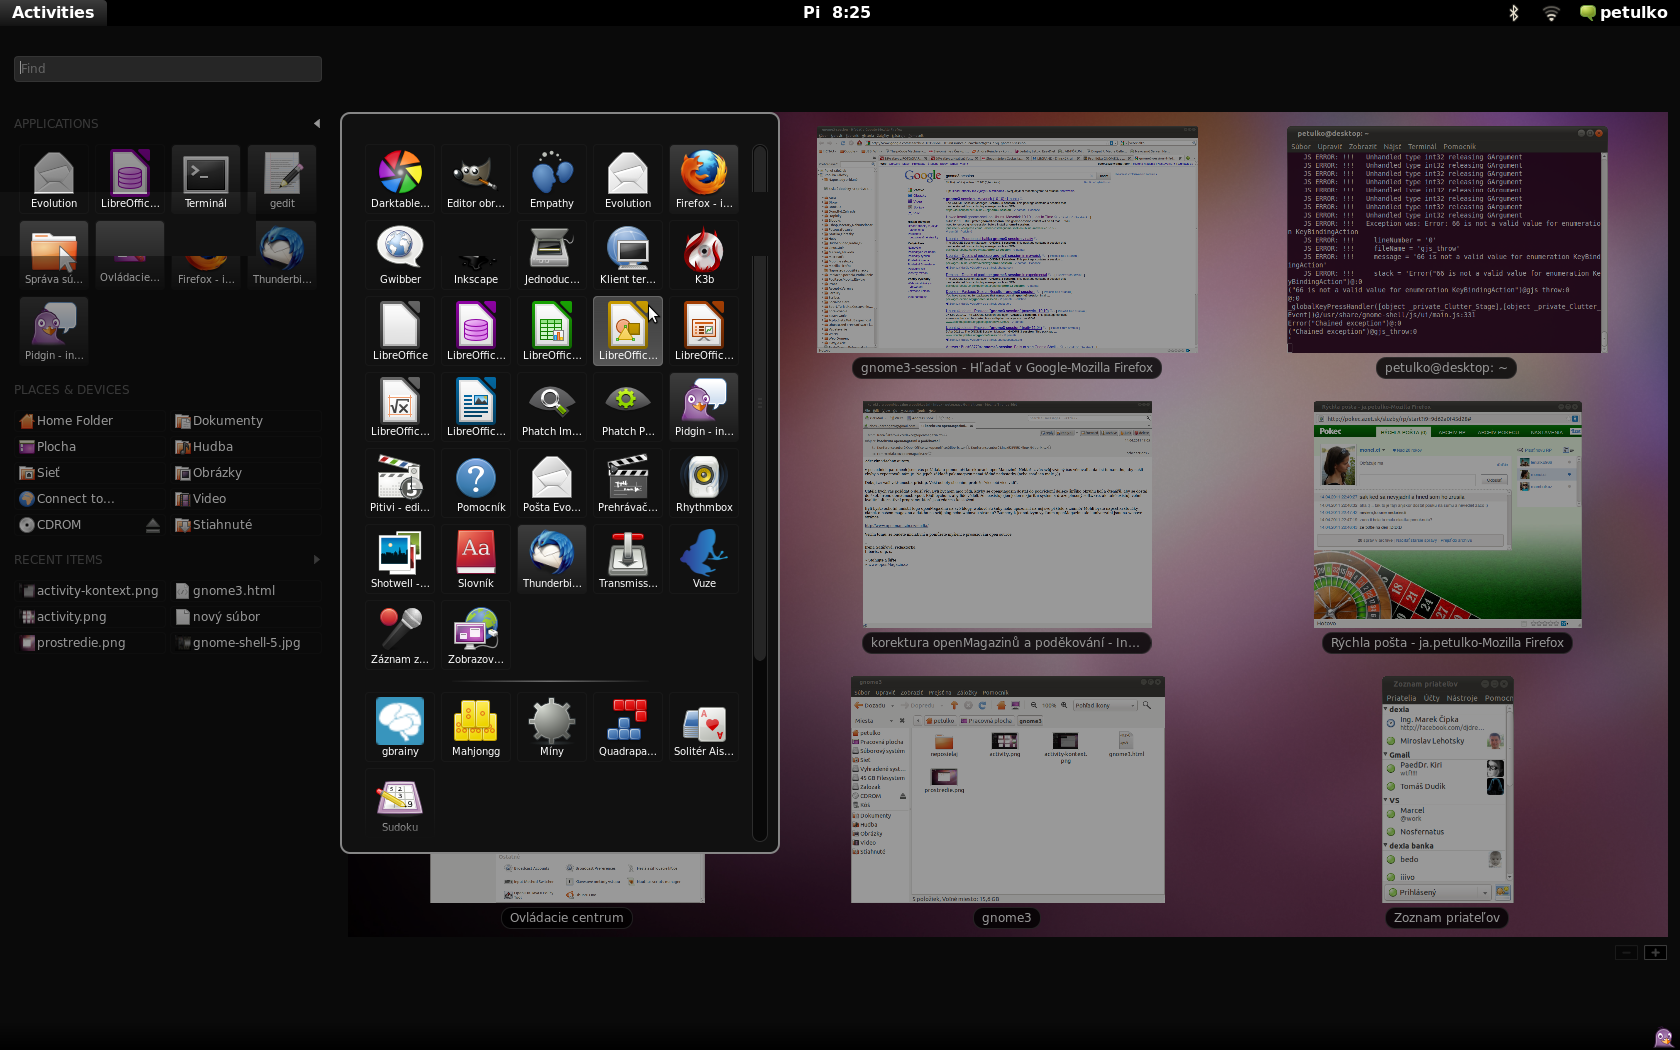This screenshot has height=1050, width=1680.
Task: Launch the Shotwell photo manager
Action: click(x=400, y=558)
